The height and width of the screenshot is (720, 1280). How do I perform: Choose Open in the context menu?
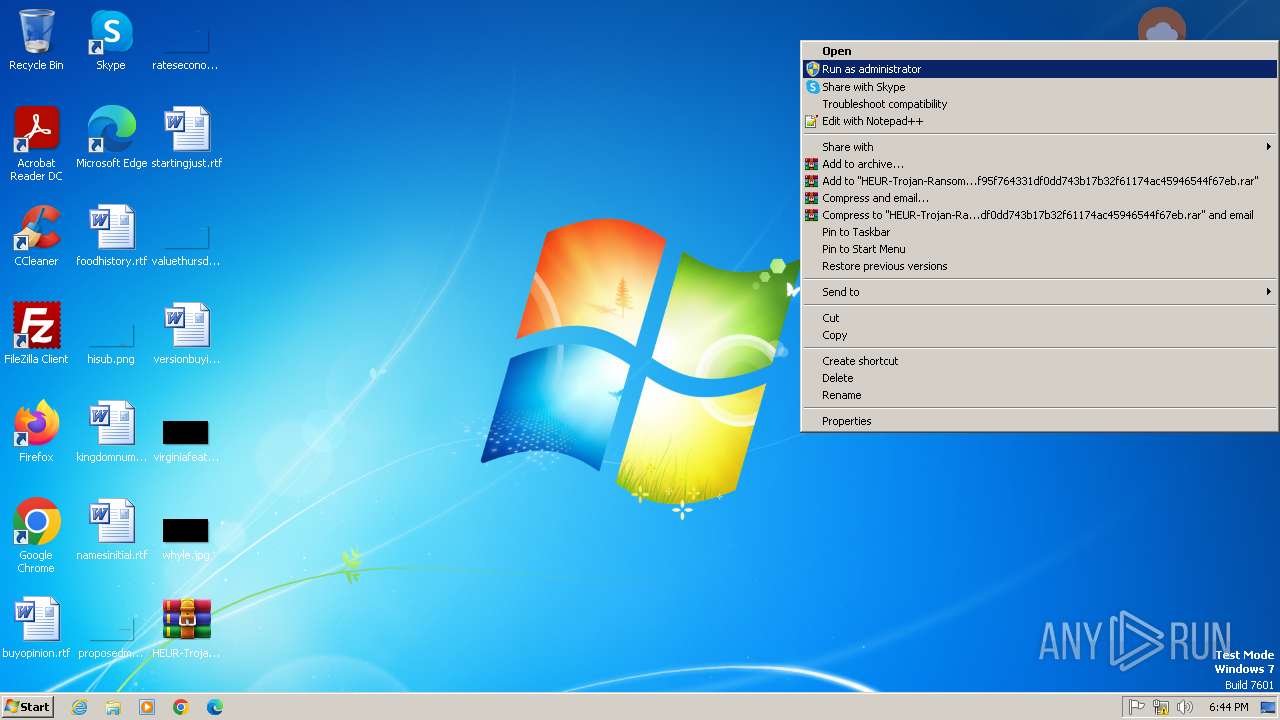(x=1040, y=51)
